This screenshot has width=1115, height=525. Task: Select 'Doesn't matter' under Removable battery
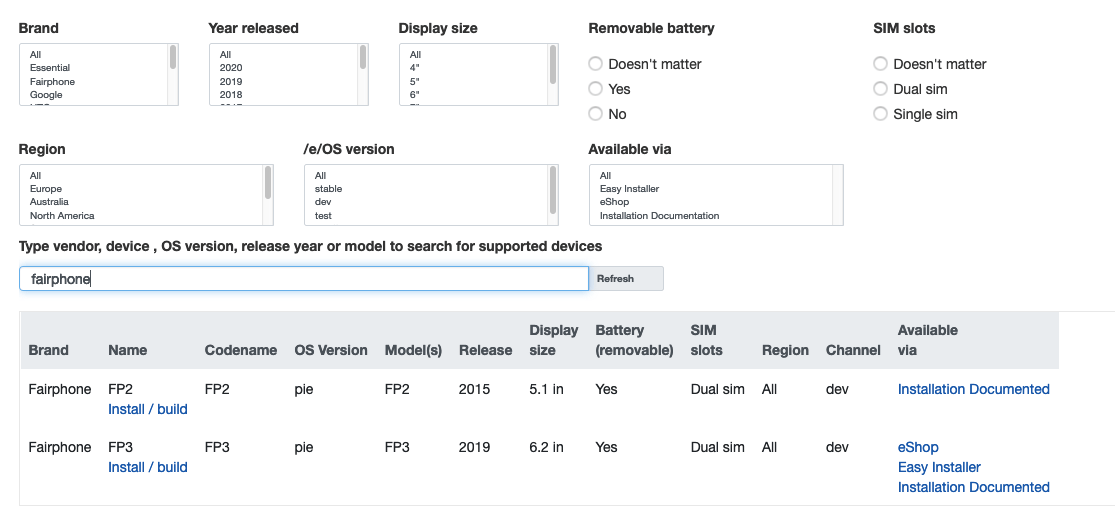click(595, 64)
